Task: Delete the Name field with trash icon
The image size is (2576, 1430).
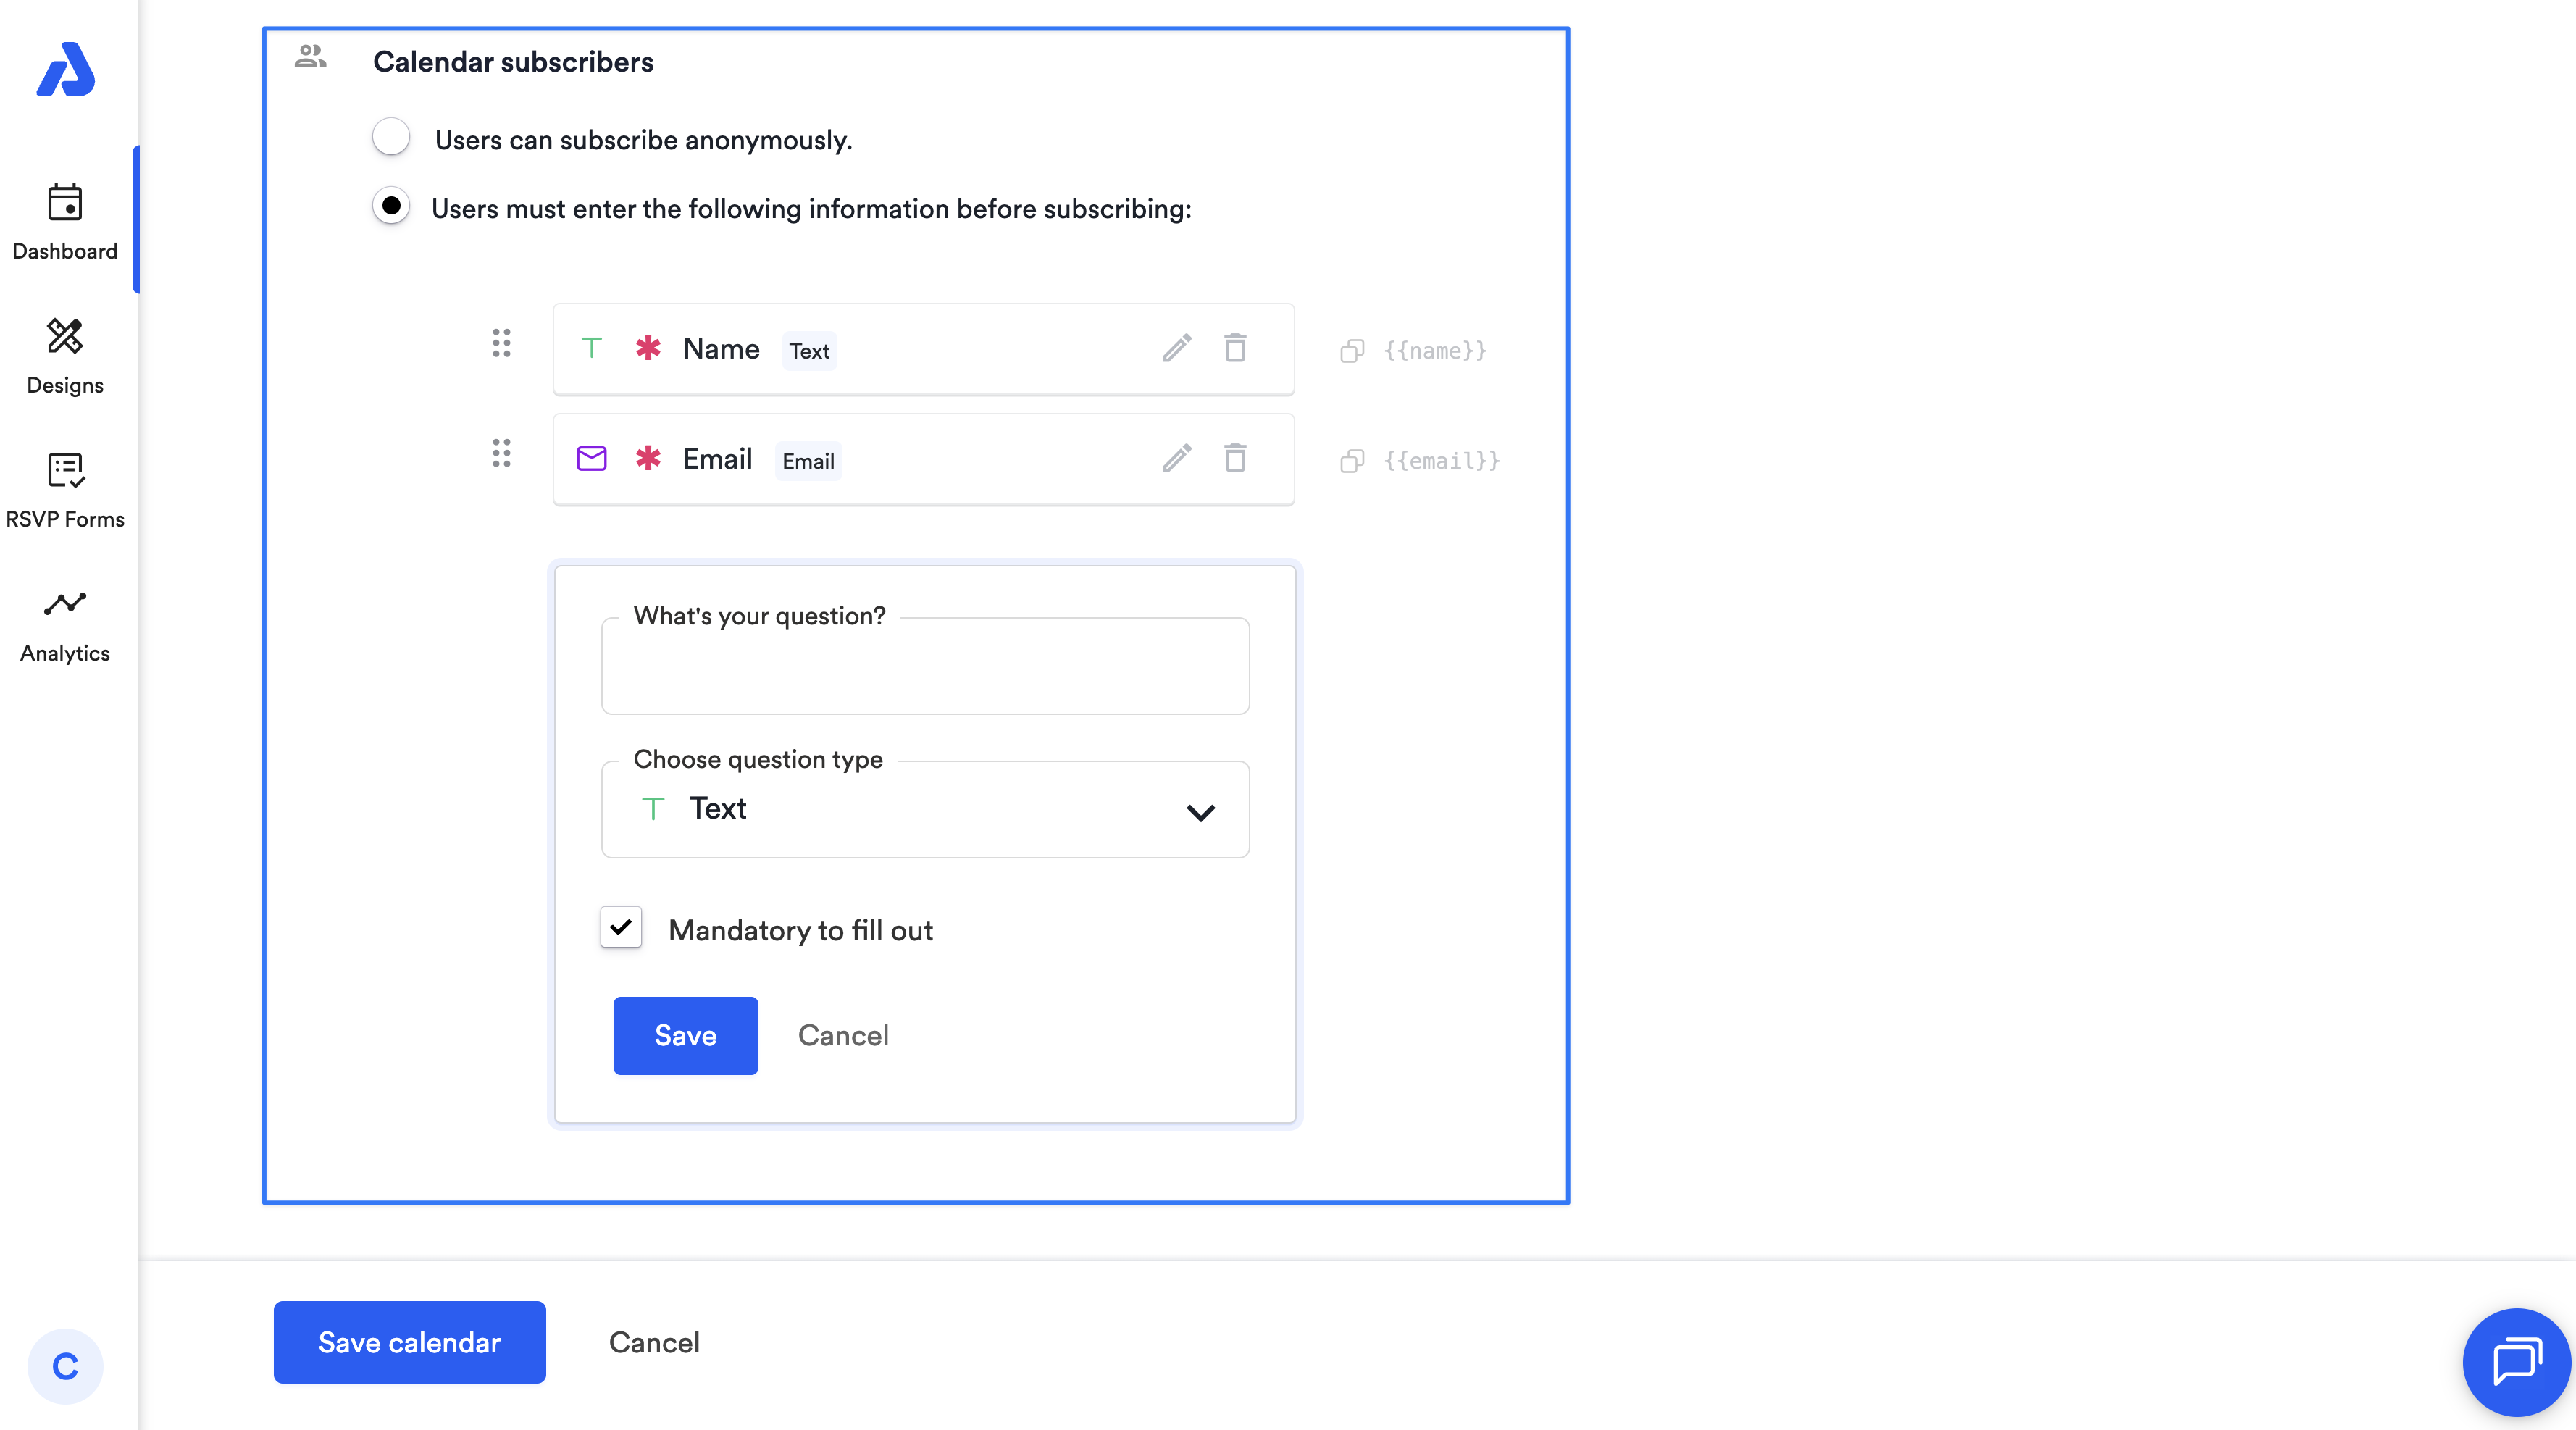Action: pos(1235,349)
